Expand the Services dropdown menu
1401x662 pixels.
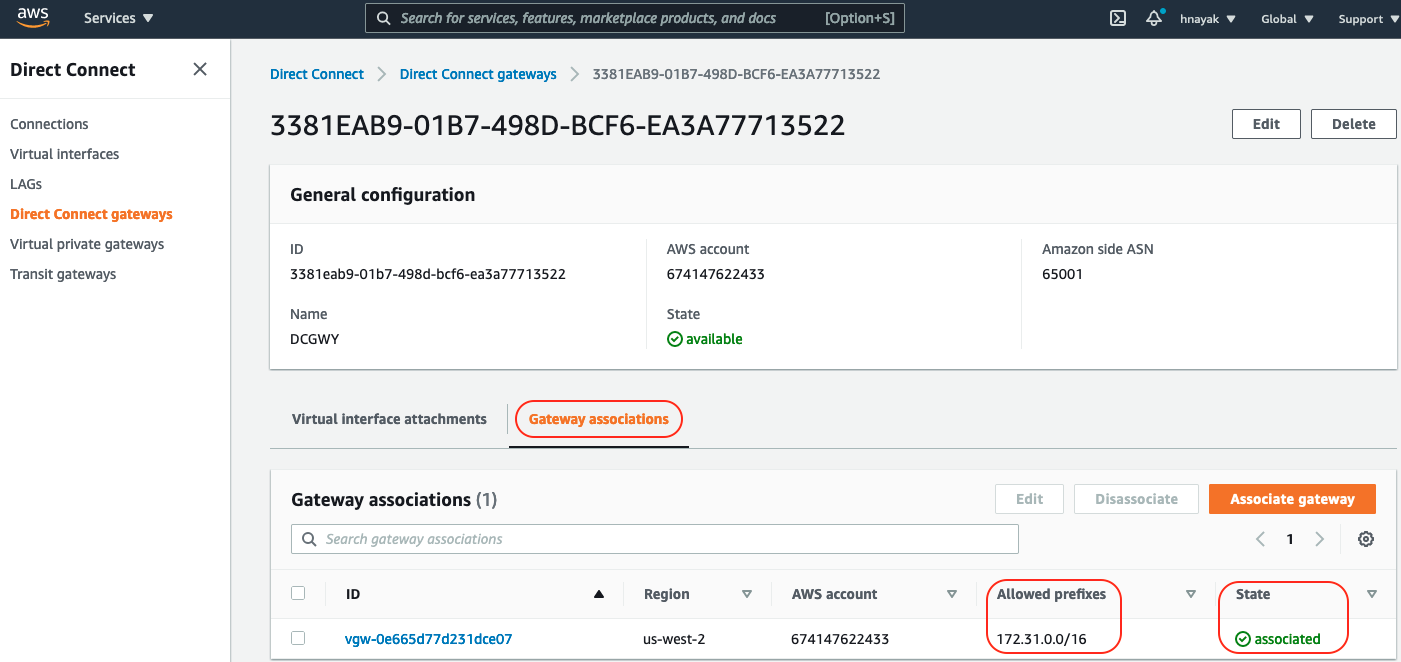pos(118,18)
